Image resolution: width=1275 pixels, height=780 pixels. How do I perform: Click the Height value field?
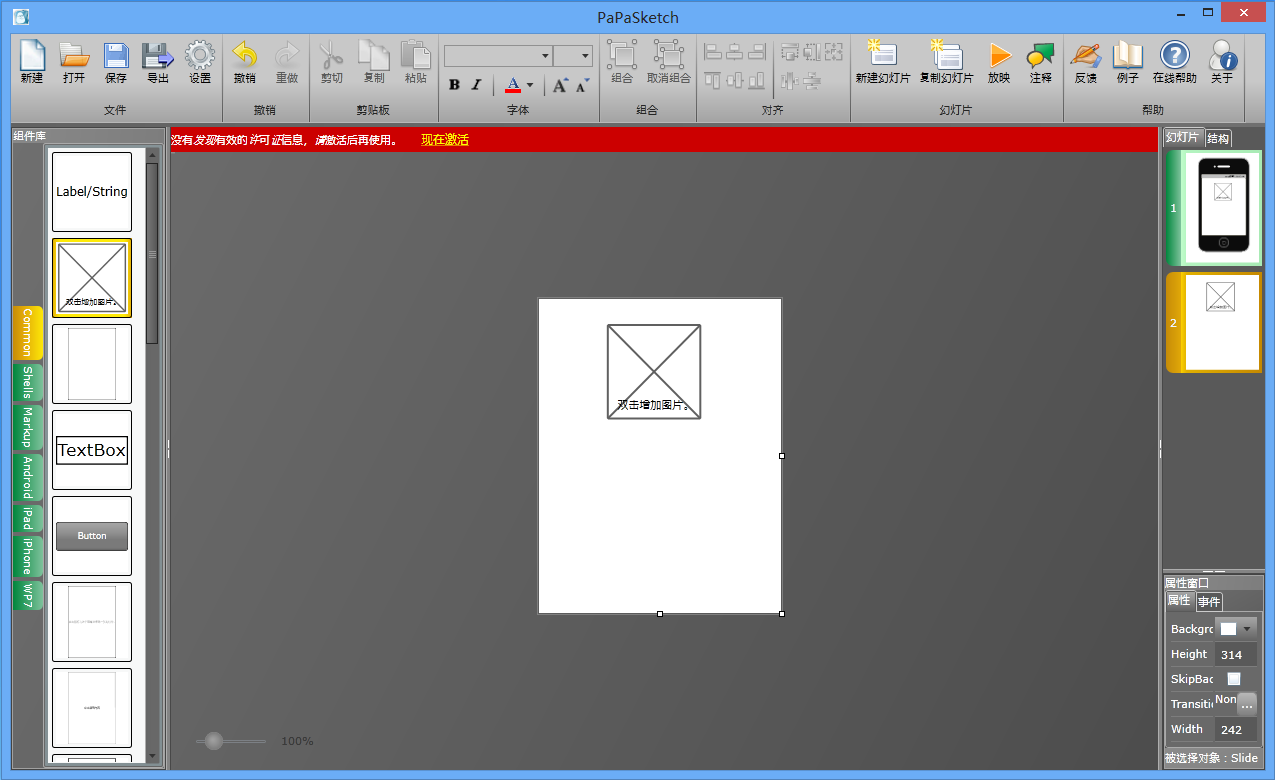click(1236, 655)
